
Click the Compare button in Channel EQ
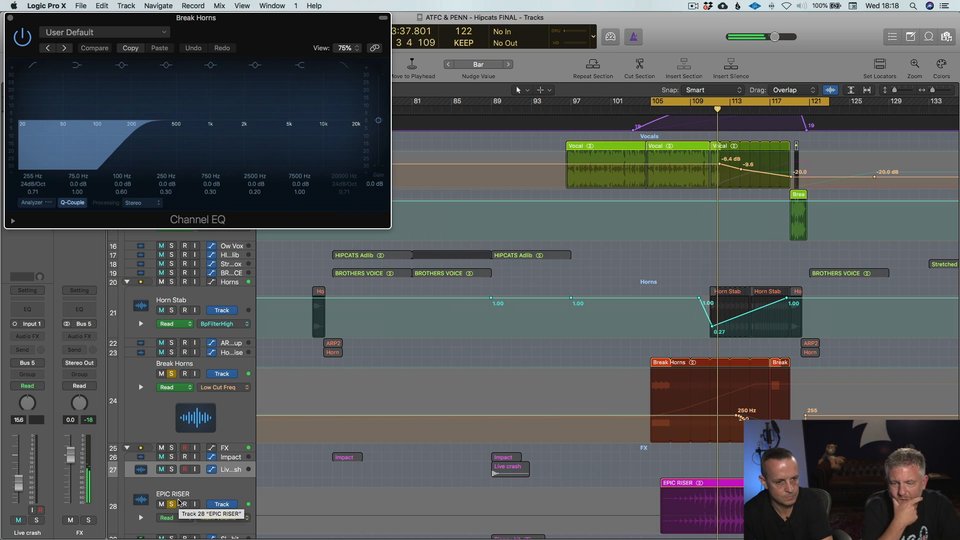tap(94, 48)
